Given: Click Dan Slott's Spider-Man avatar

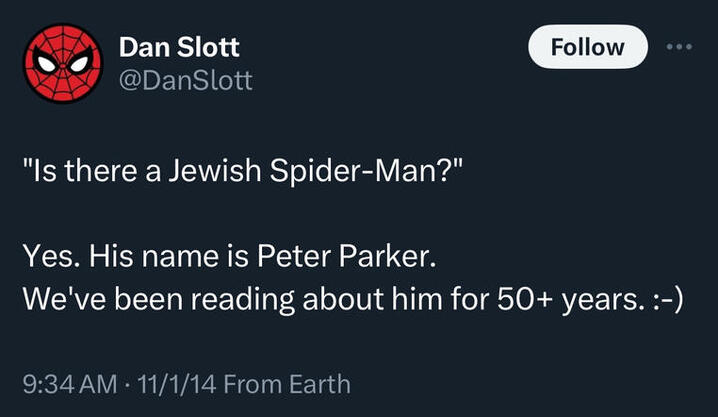Looking at the screenshot, I should (x=62, y=63).
